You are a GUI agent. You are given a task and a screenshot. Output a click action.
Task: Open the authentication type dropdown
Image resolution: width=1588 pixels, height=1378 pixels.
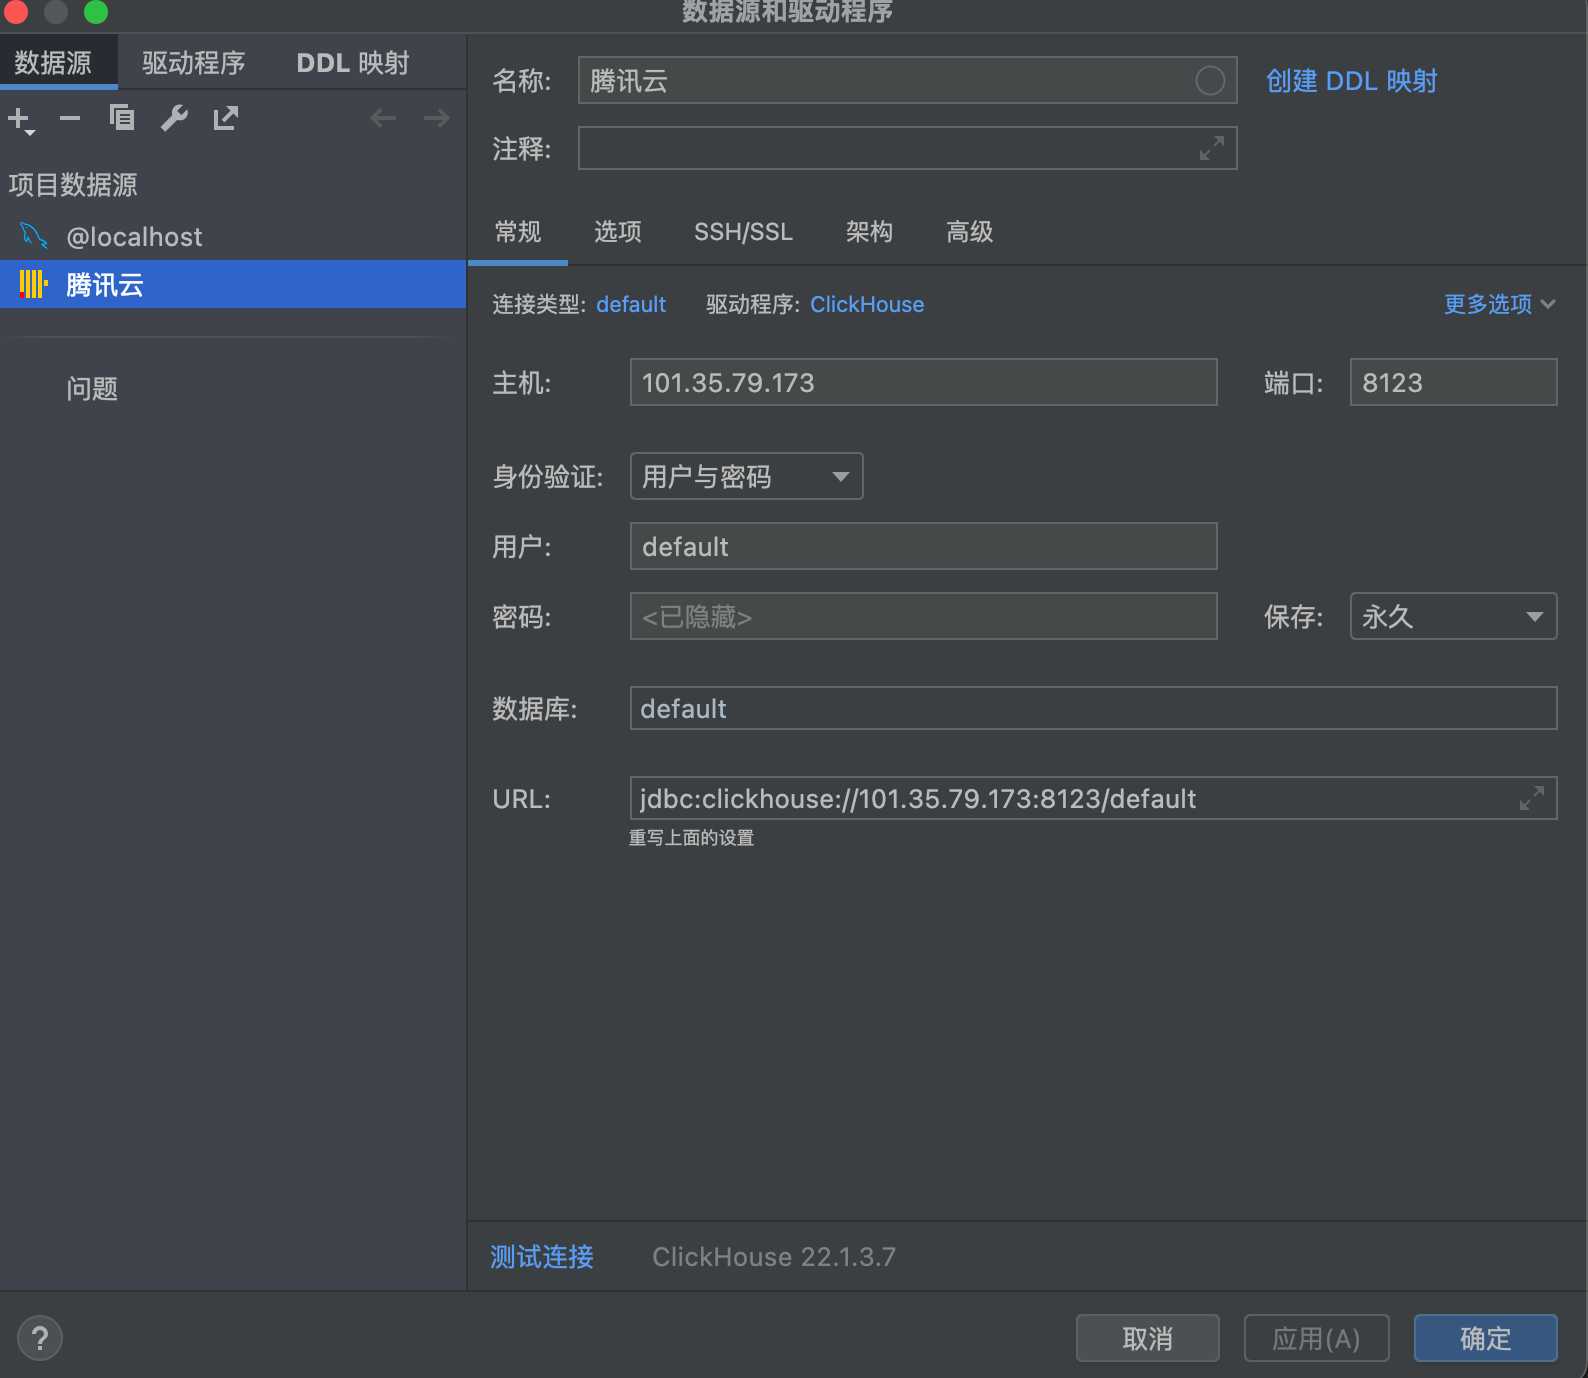click(746, 477)
